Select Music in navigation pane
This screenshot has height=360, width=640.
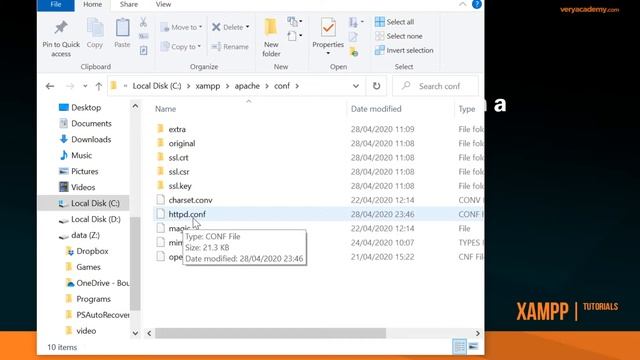pos(81,155)
